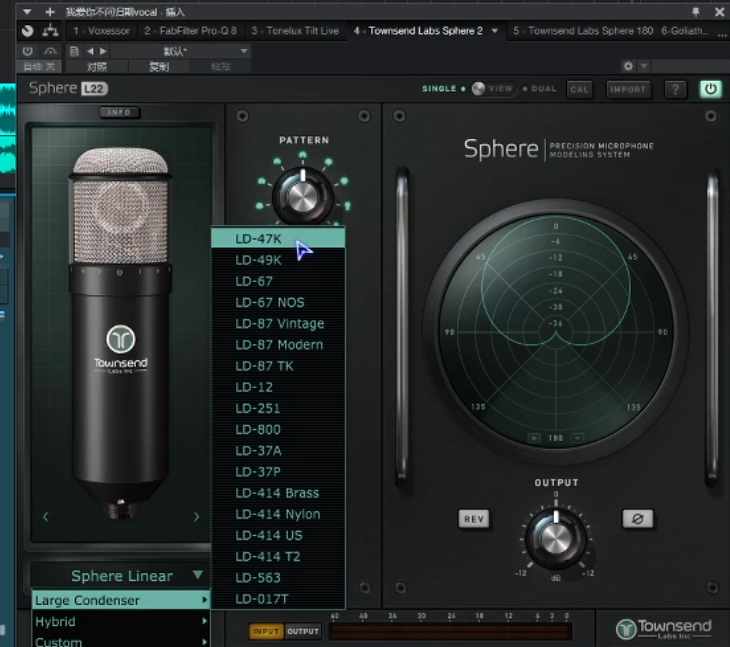Click the phase invert icon button
This screenshot has width=730, height=647.
(x=638, y=519)
